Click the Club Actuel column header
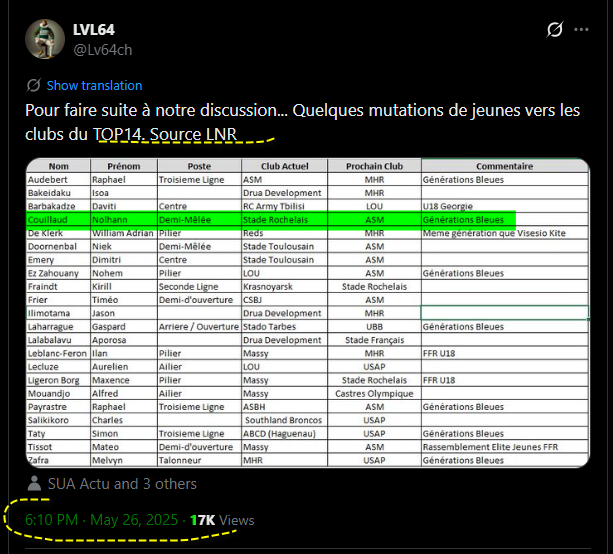The height and width of the screenshot is (554, 613). coord(285,166)
